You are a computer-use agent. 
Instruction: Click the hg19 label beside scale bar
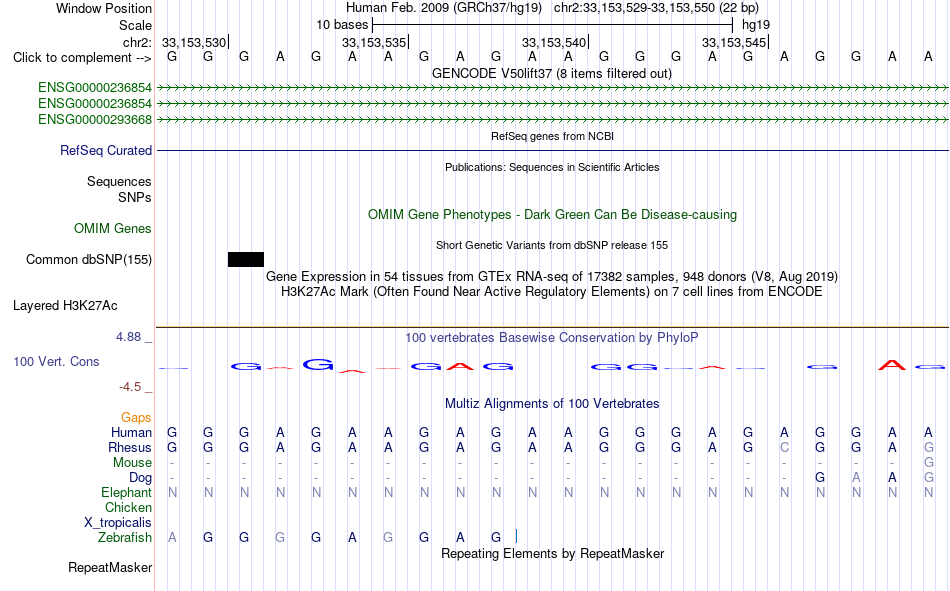tap(756, 25)
